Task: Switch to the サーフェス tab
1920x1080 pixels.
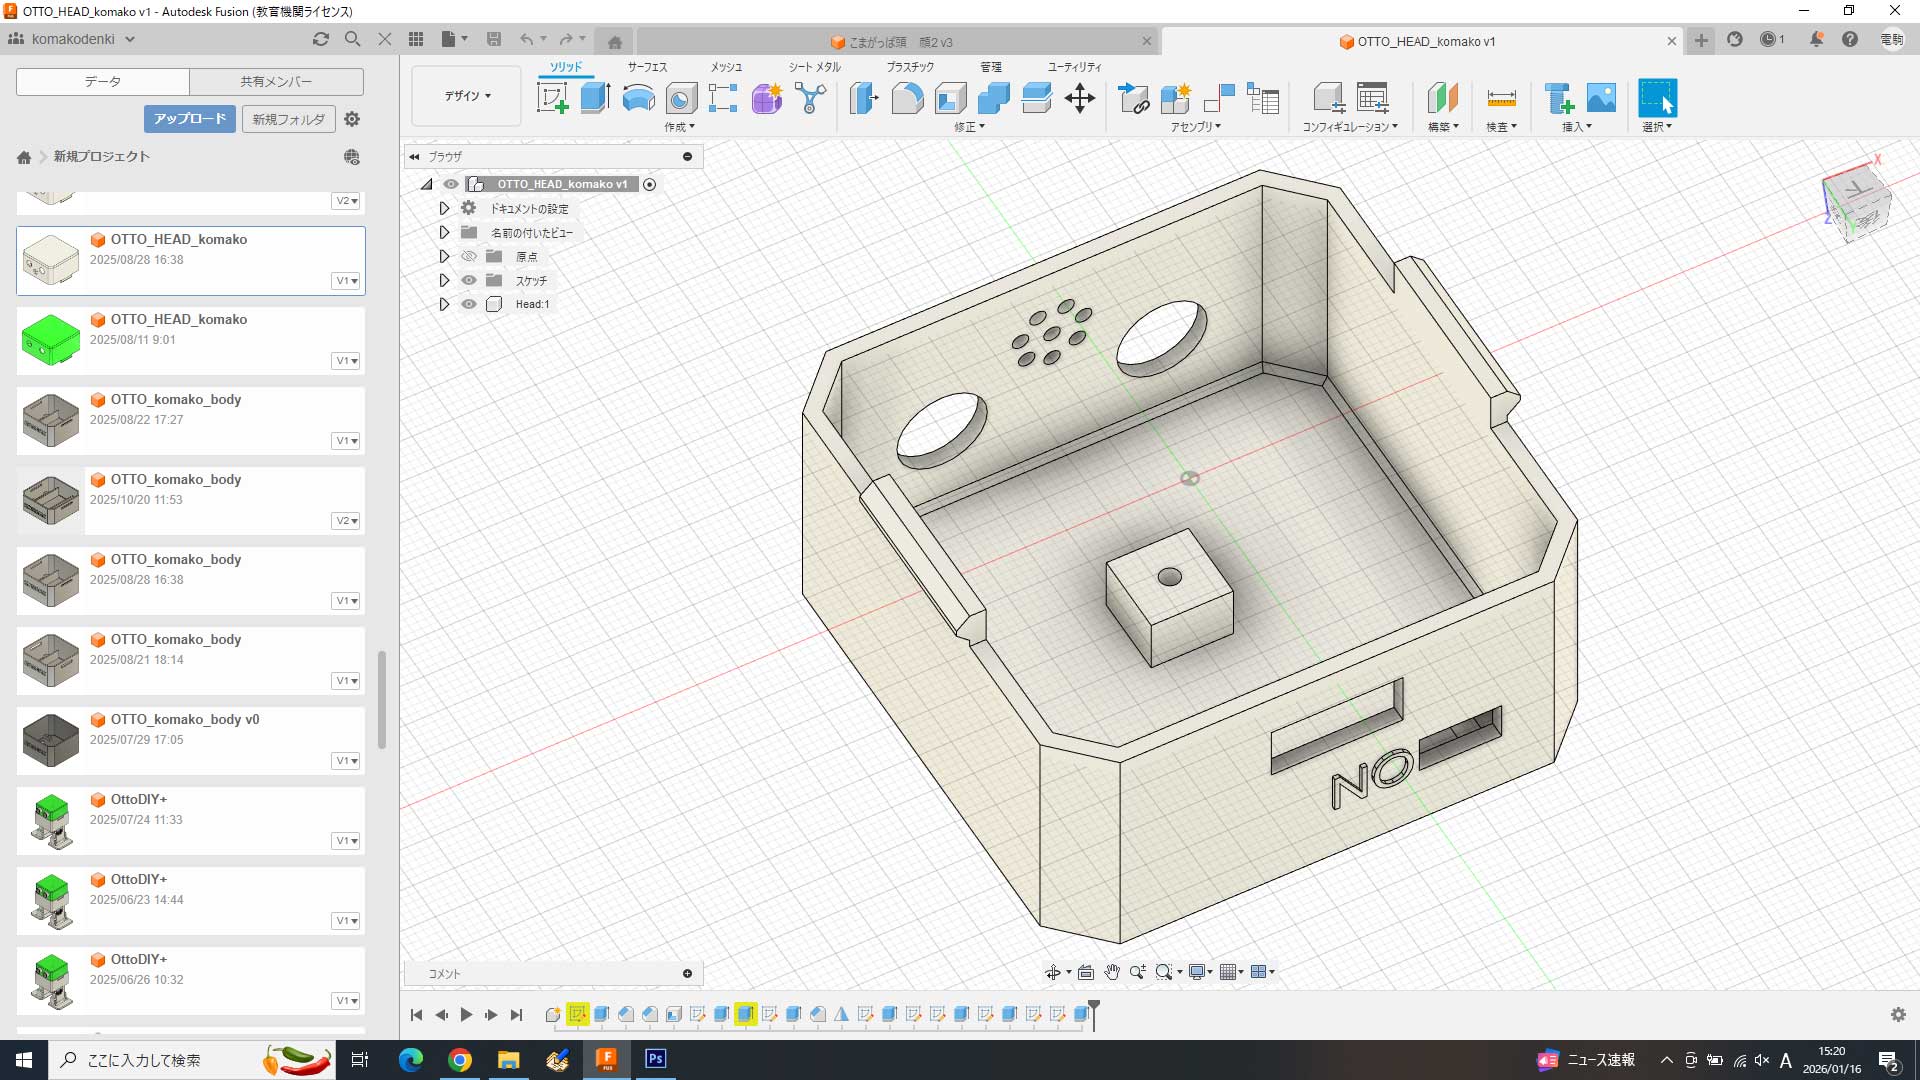Action: [x=647, y=67]
